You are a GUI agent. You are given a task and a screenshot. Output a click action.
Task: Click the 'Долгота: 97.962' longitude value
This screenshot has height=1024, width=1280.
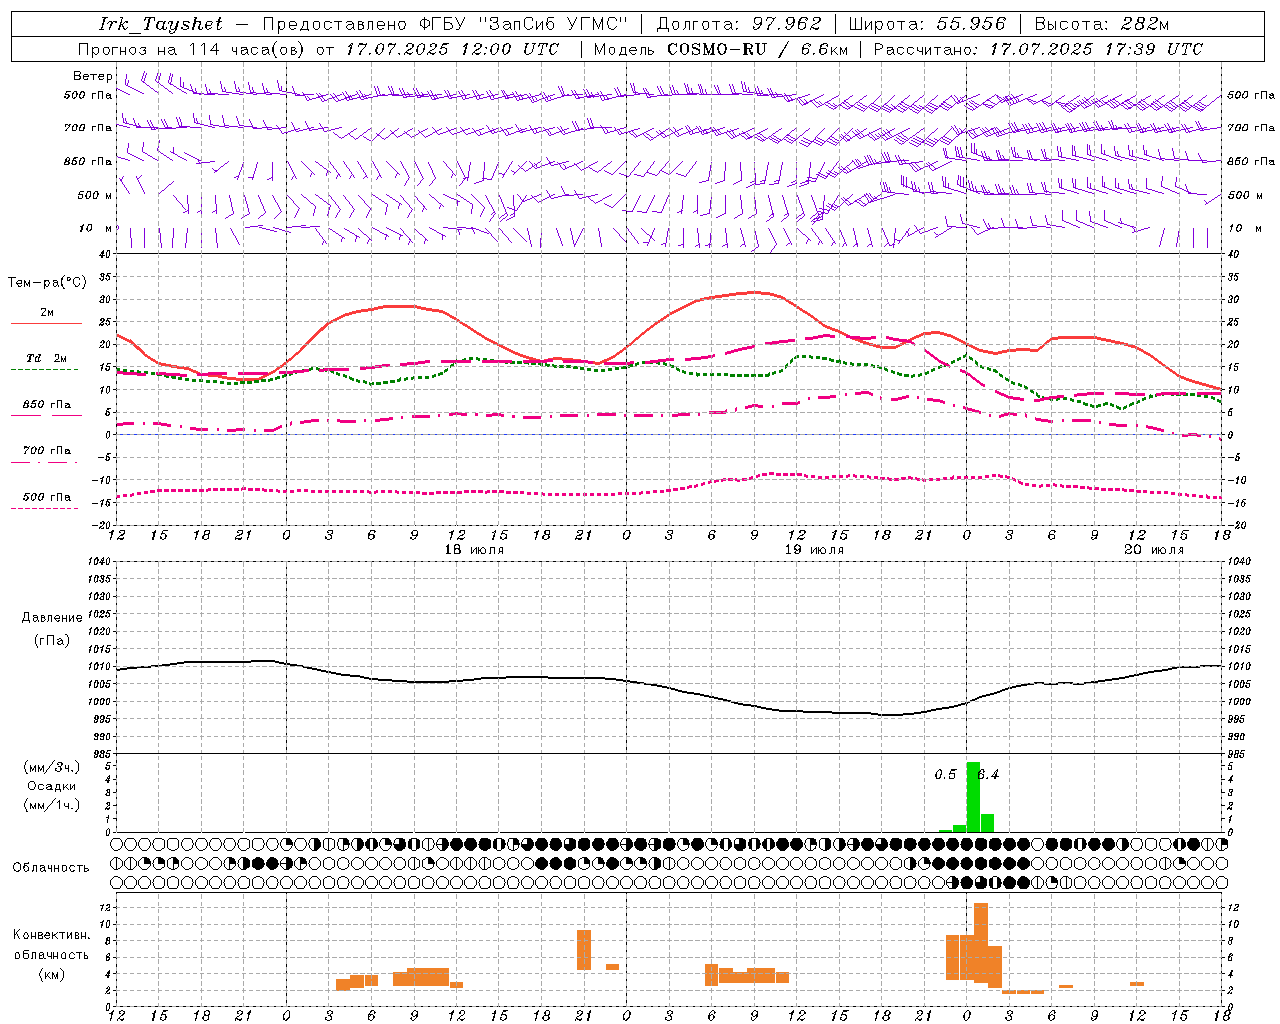tap(739, 24)
